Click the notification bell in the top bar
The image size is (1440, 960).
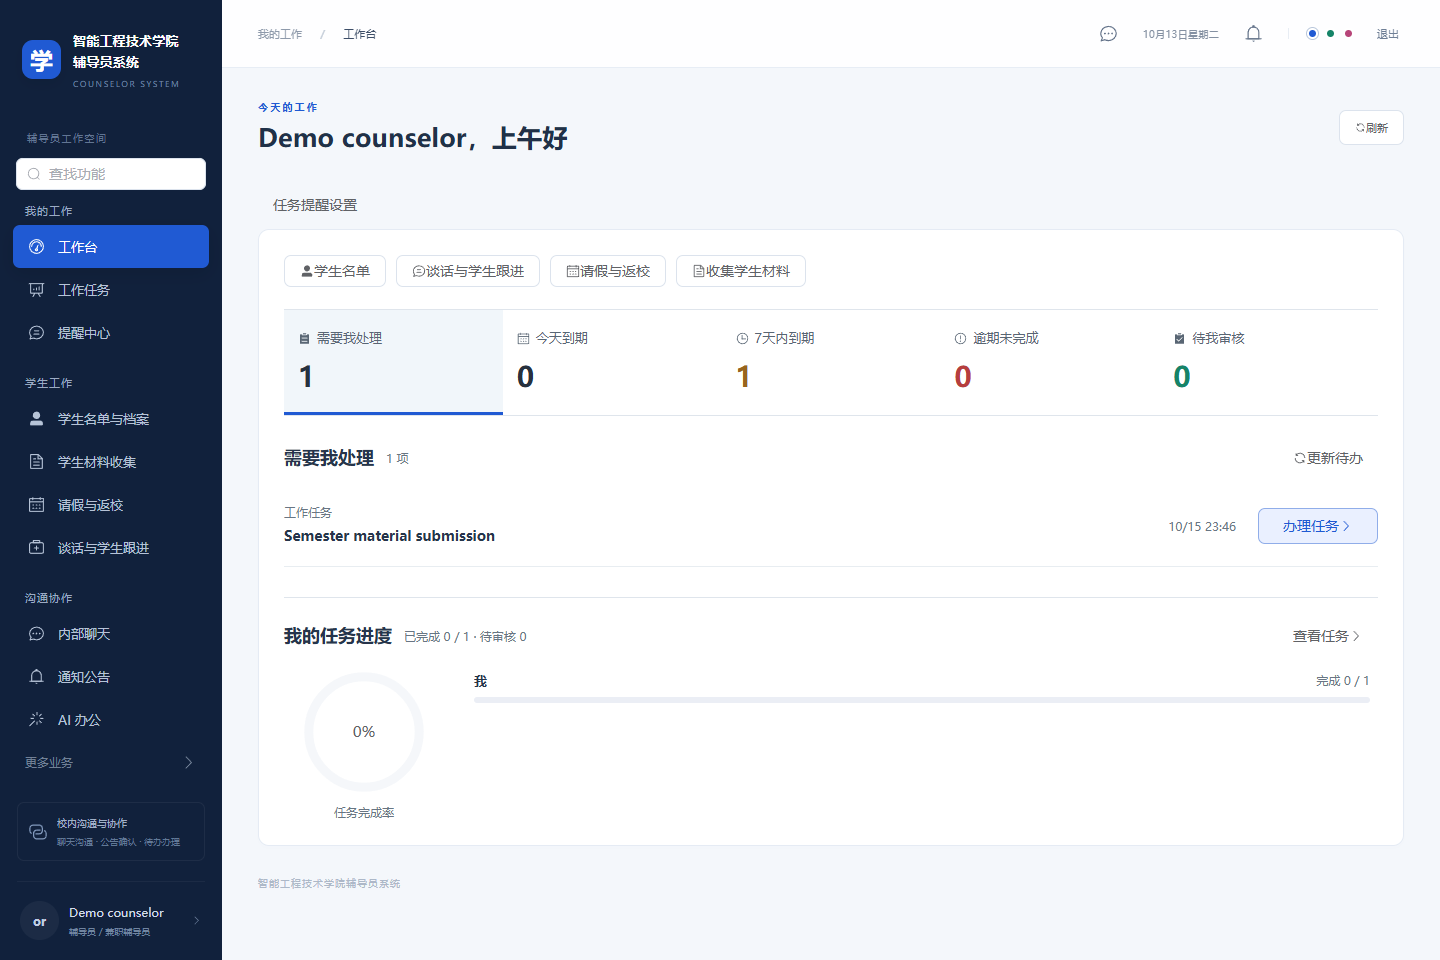point(1253,34)
